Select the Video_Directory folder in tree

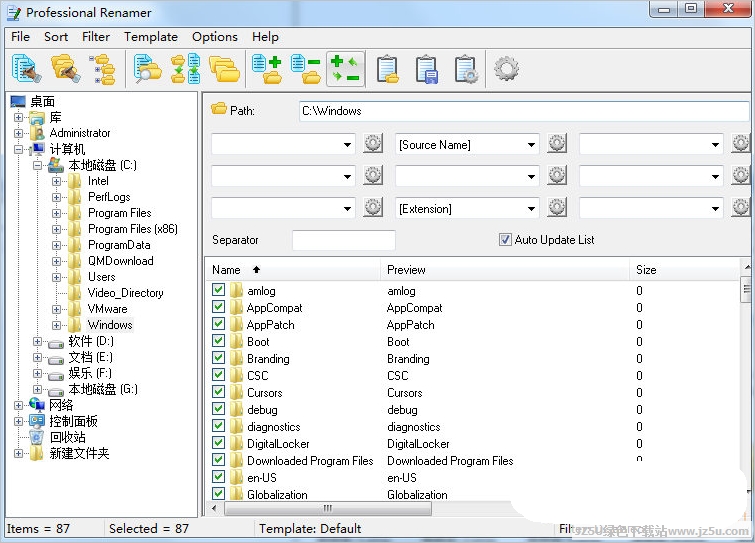pyautogui.click(x=125, y=293)
